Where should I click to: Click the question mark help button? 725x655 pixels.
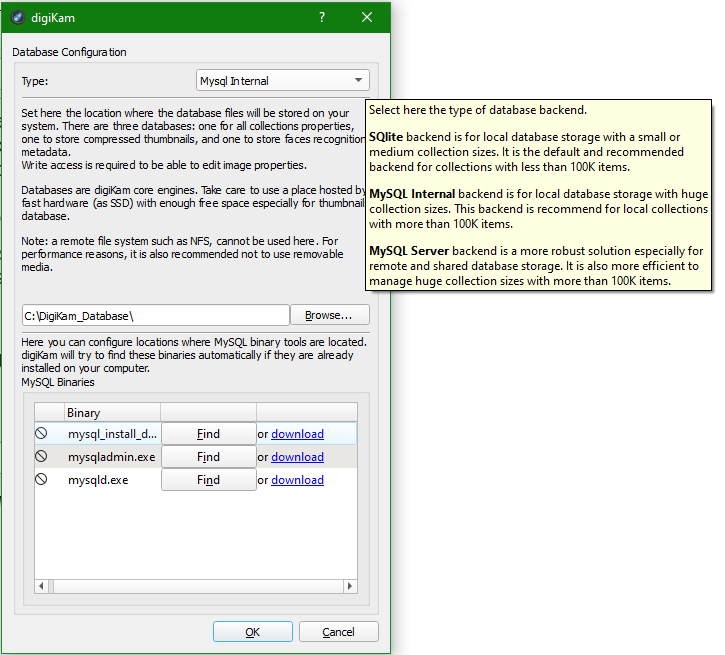click(322, 18)
